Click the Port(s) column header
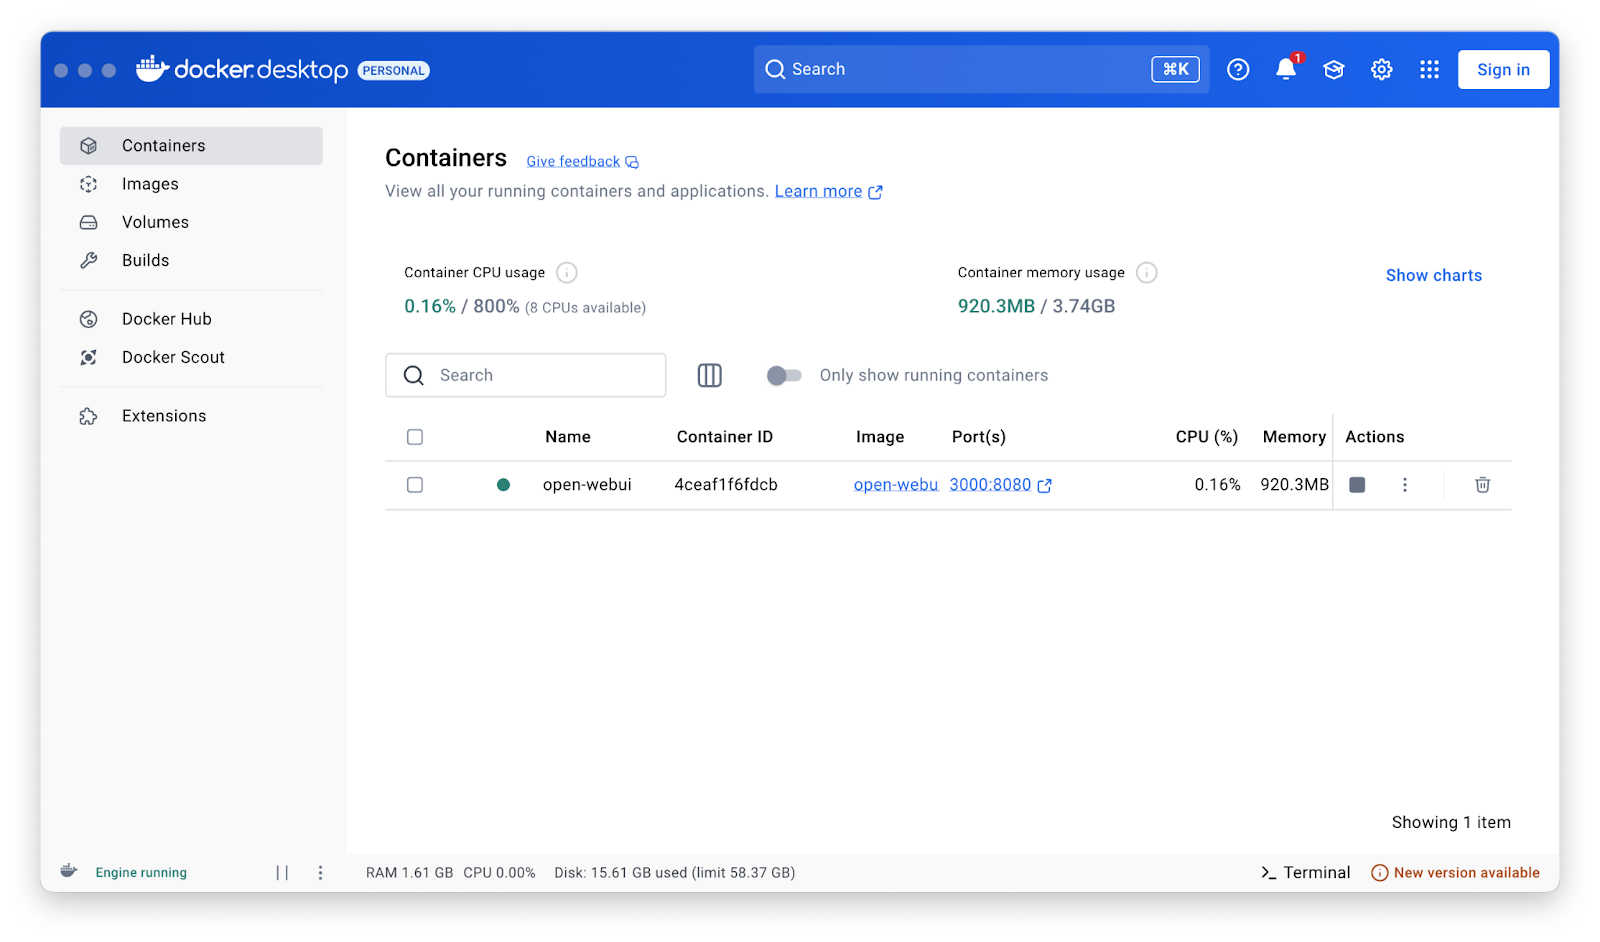 click(979, 437)
